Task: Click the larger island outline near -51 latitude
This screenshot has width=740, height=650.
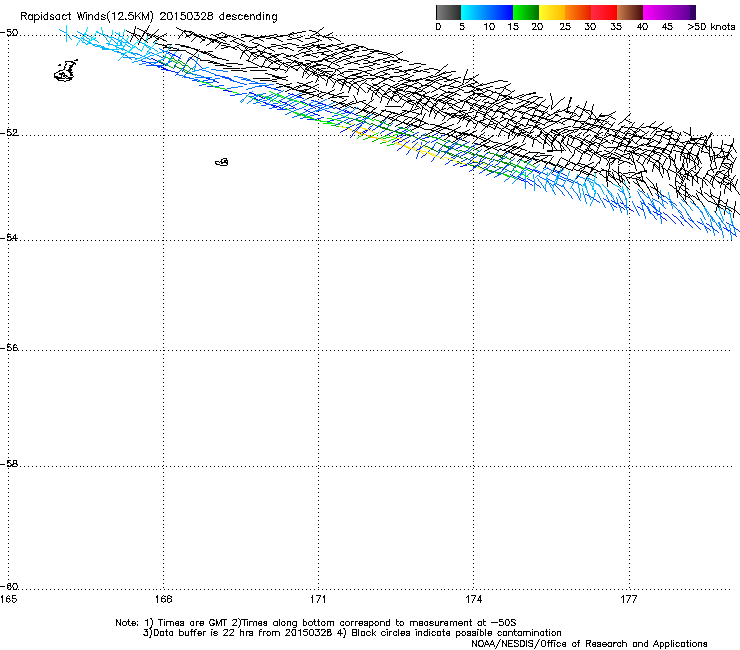Action: [66, 71]
